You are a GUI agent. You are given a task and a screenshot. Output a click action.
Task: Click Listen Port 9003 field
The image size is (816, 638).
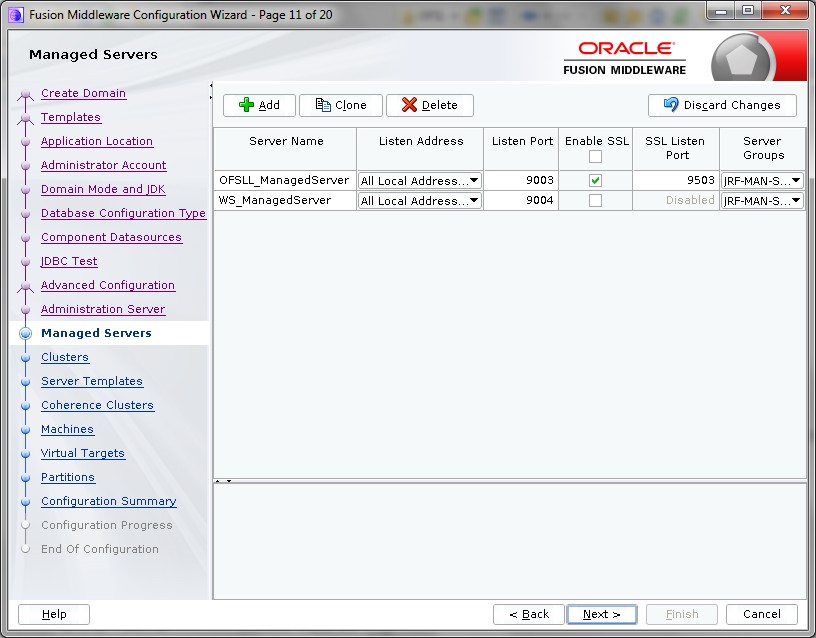click(521, 180)
